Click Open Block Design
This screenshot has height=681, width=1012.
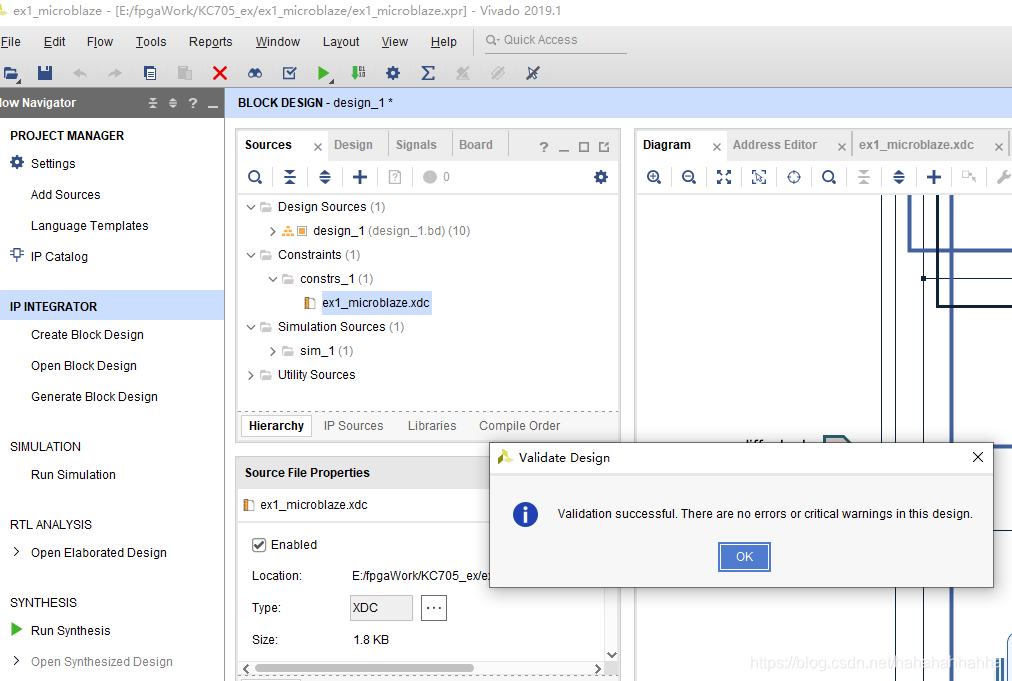(84, 366)
